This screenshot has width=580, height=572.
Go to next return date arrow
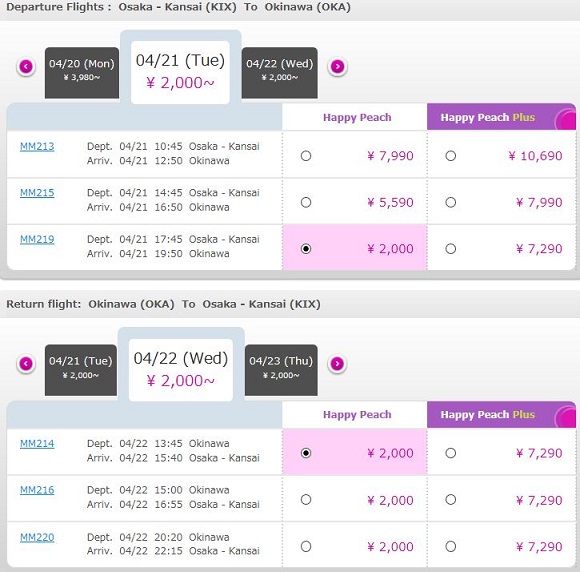[x=337, y=364]
